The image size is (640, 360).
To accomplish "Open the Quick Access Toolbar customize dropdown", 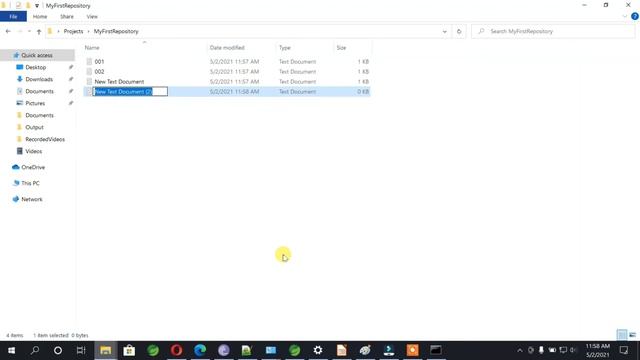I will click(x=37, y=6).
